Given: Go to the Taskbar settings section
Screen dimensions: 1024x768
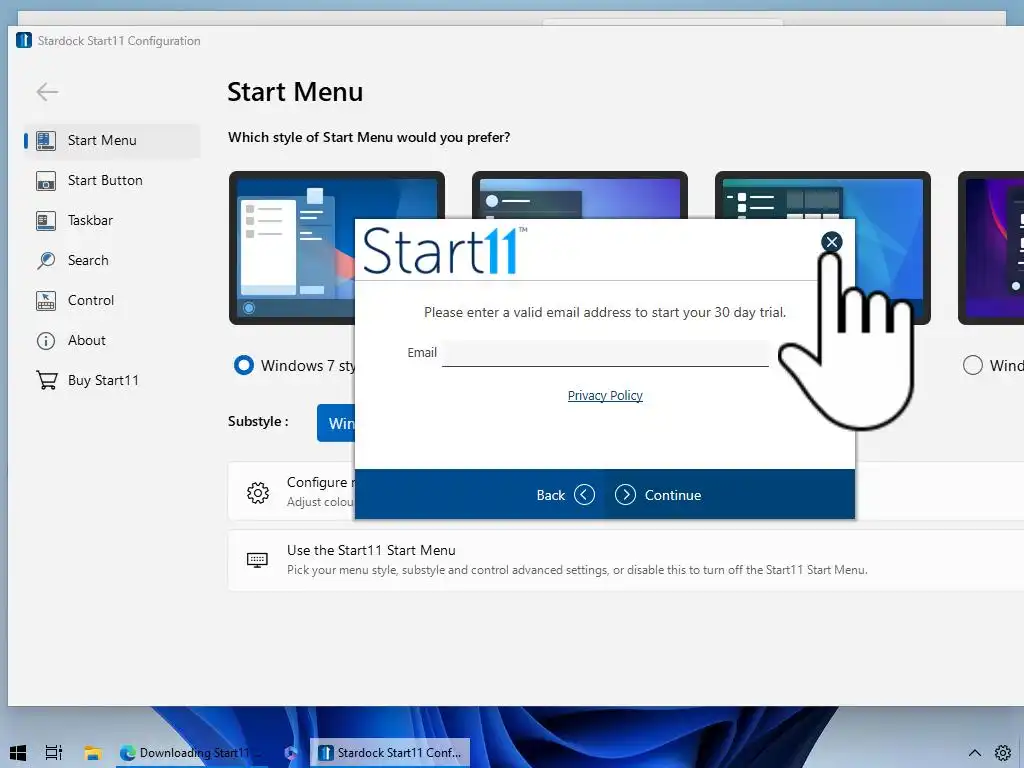Looking at the screenshot, I should click(x=112, y=220).
